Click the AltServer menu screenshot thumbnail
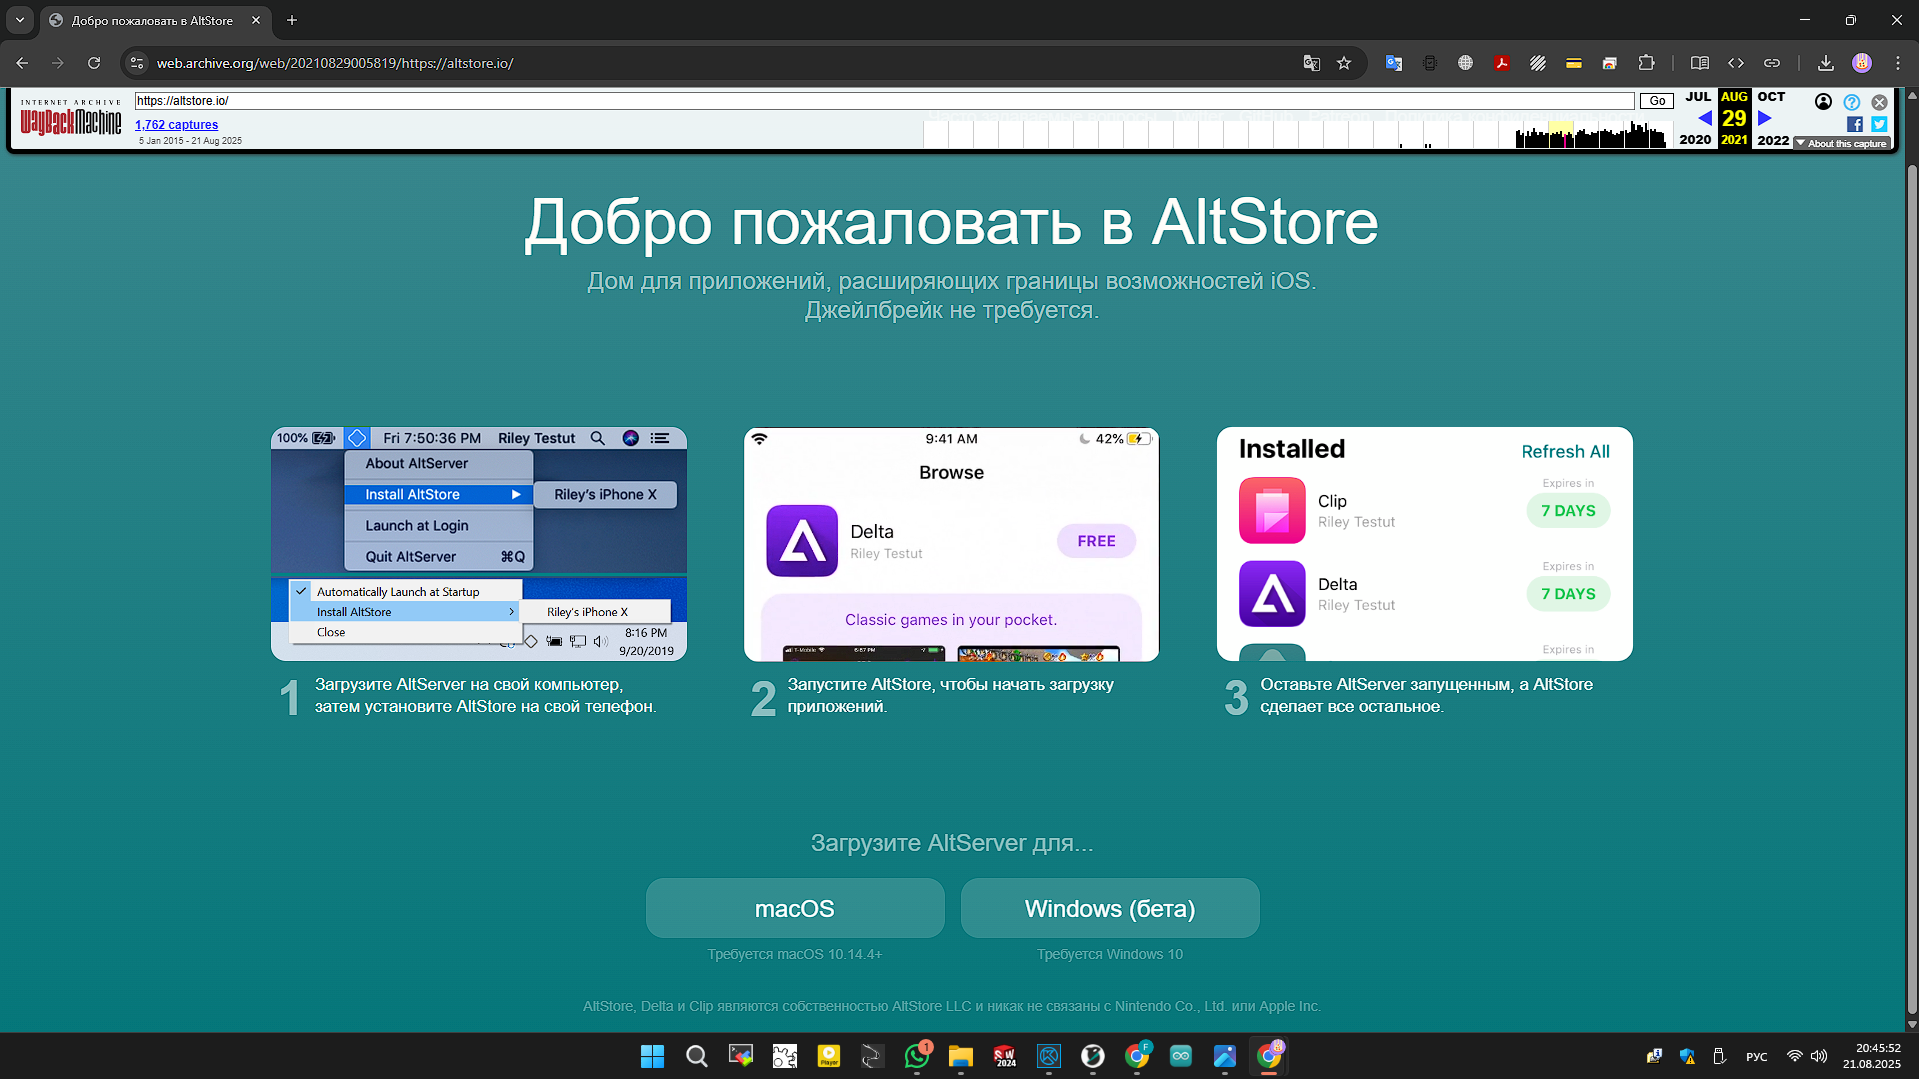Screen dimensions: 1919x1079 click(479, 544)
